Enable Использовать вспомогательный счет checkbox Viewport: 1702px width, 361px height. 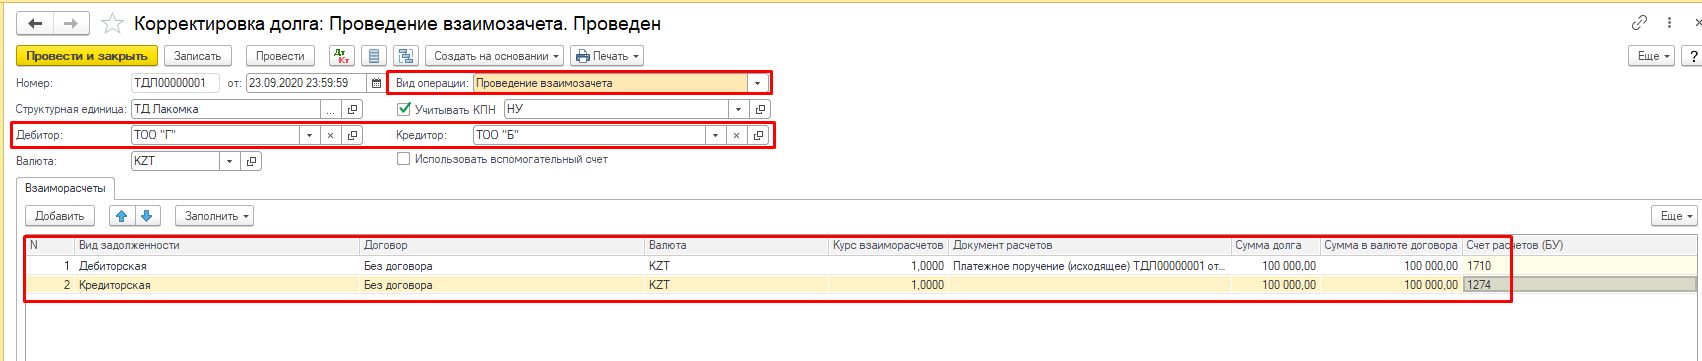(404, 159)
